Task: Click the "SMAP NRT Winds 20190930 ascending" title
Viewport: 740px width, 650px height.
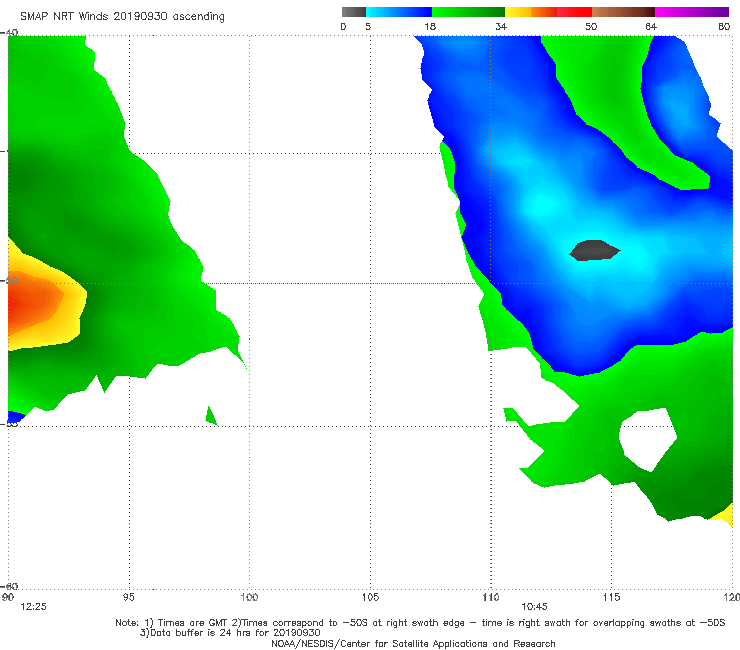Action: 122,16
